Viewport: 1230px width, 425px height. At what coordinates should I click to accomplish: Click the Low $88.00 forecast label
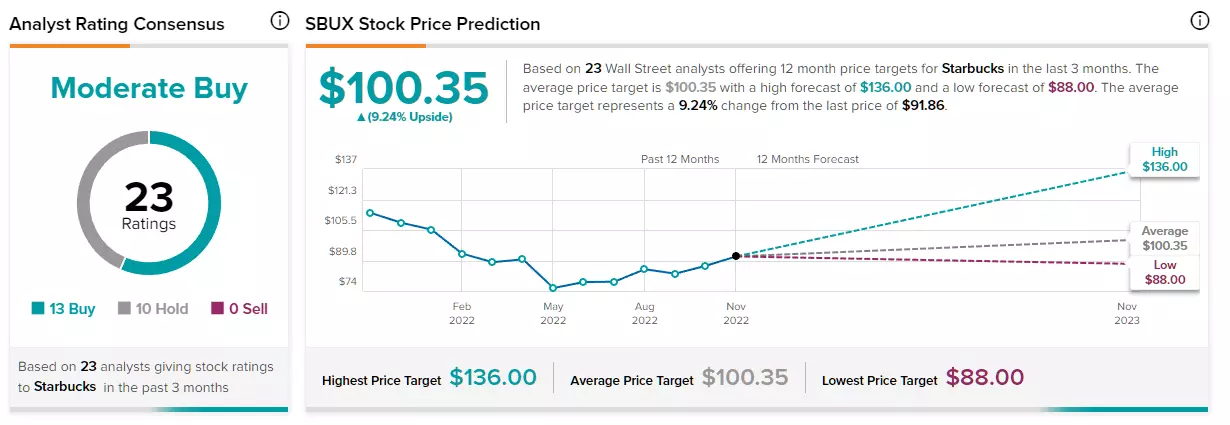click(x=1164, y=272)
